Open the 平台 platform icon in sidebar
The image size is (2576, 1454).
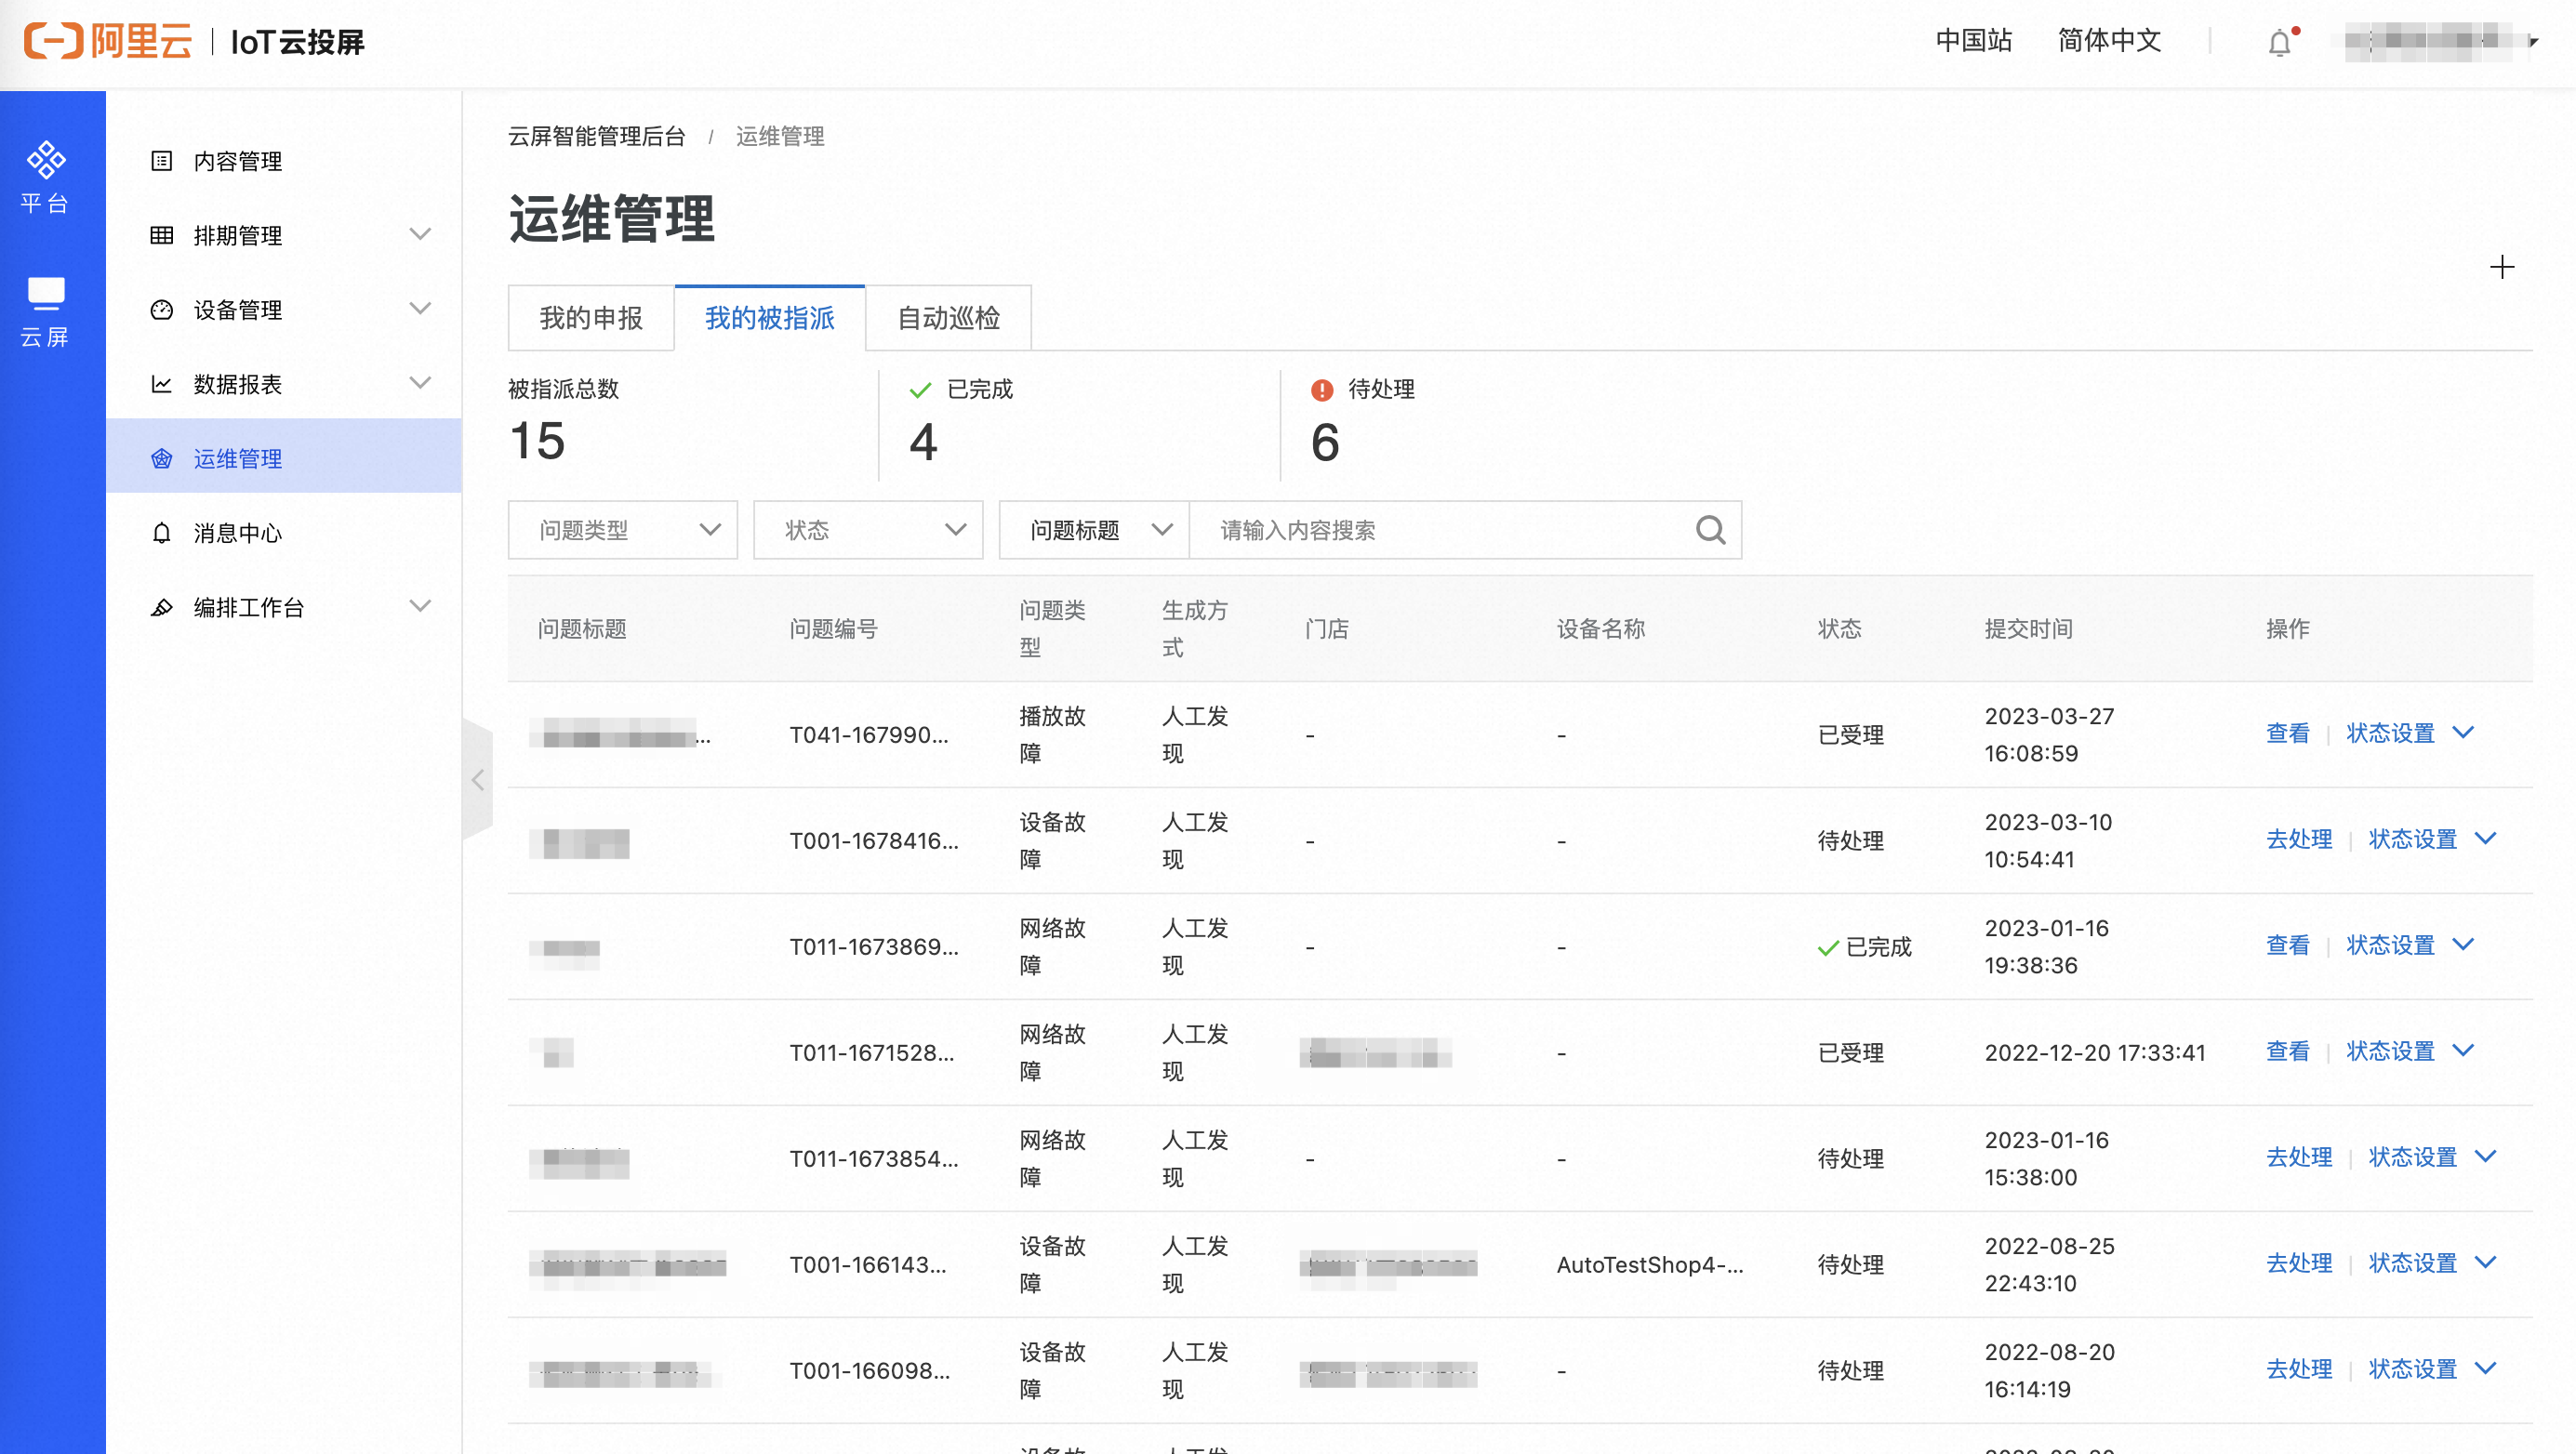(x=46, y=176)
